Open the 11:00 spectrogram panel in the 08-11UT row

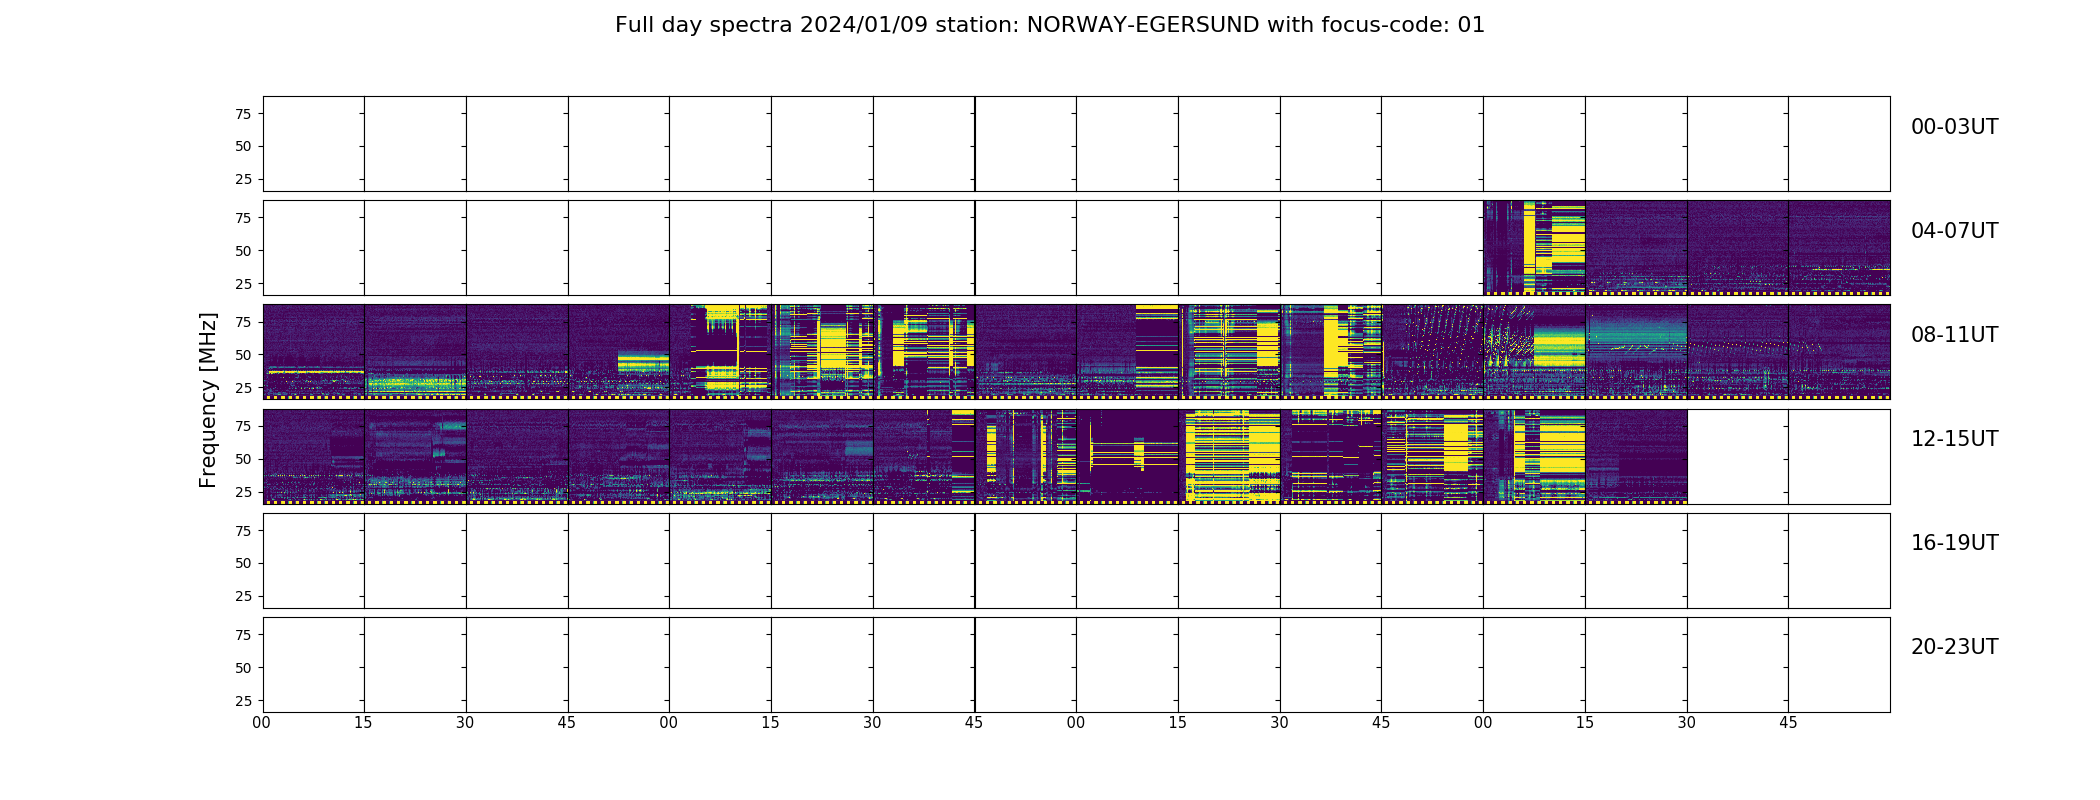click(1534, 352)
